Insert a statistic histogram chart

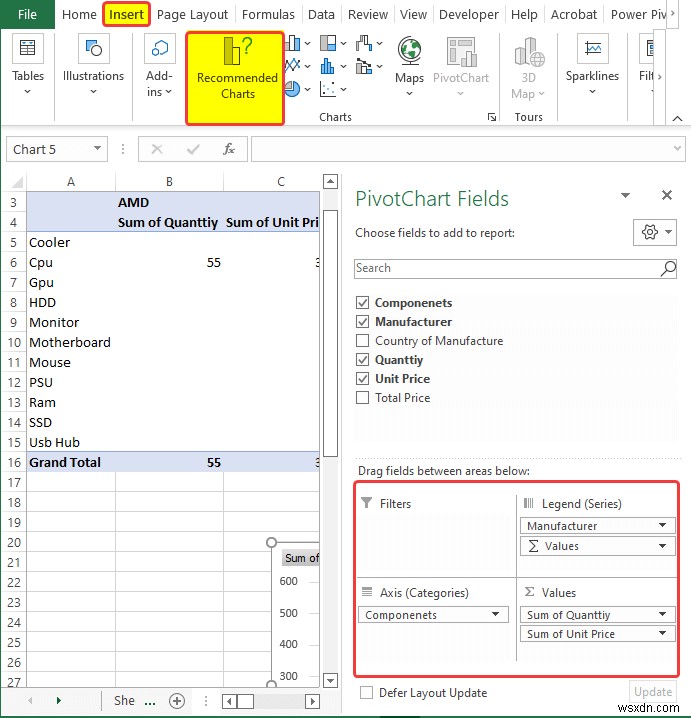(328, 66)
